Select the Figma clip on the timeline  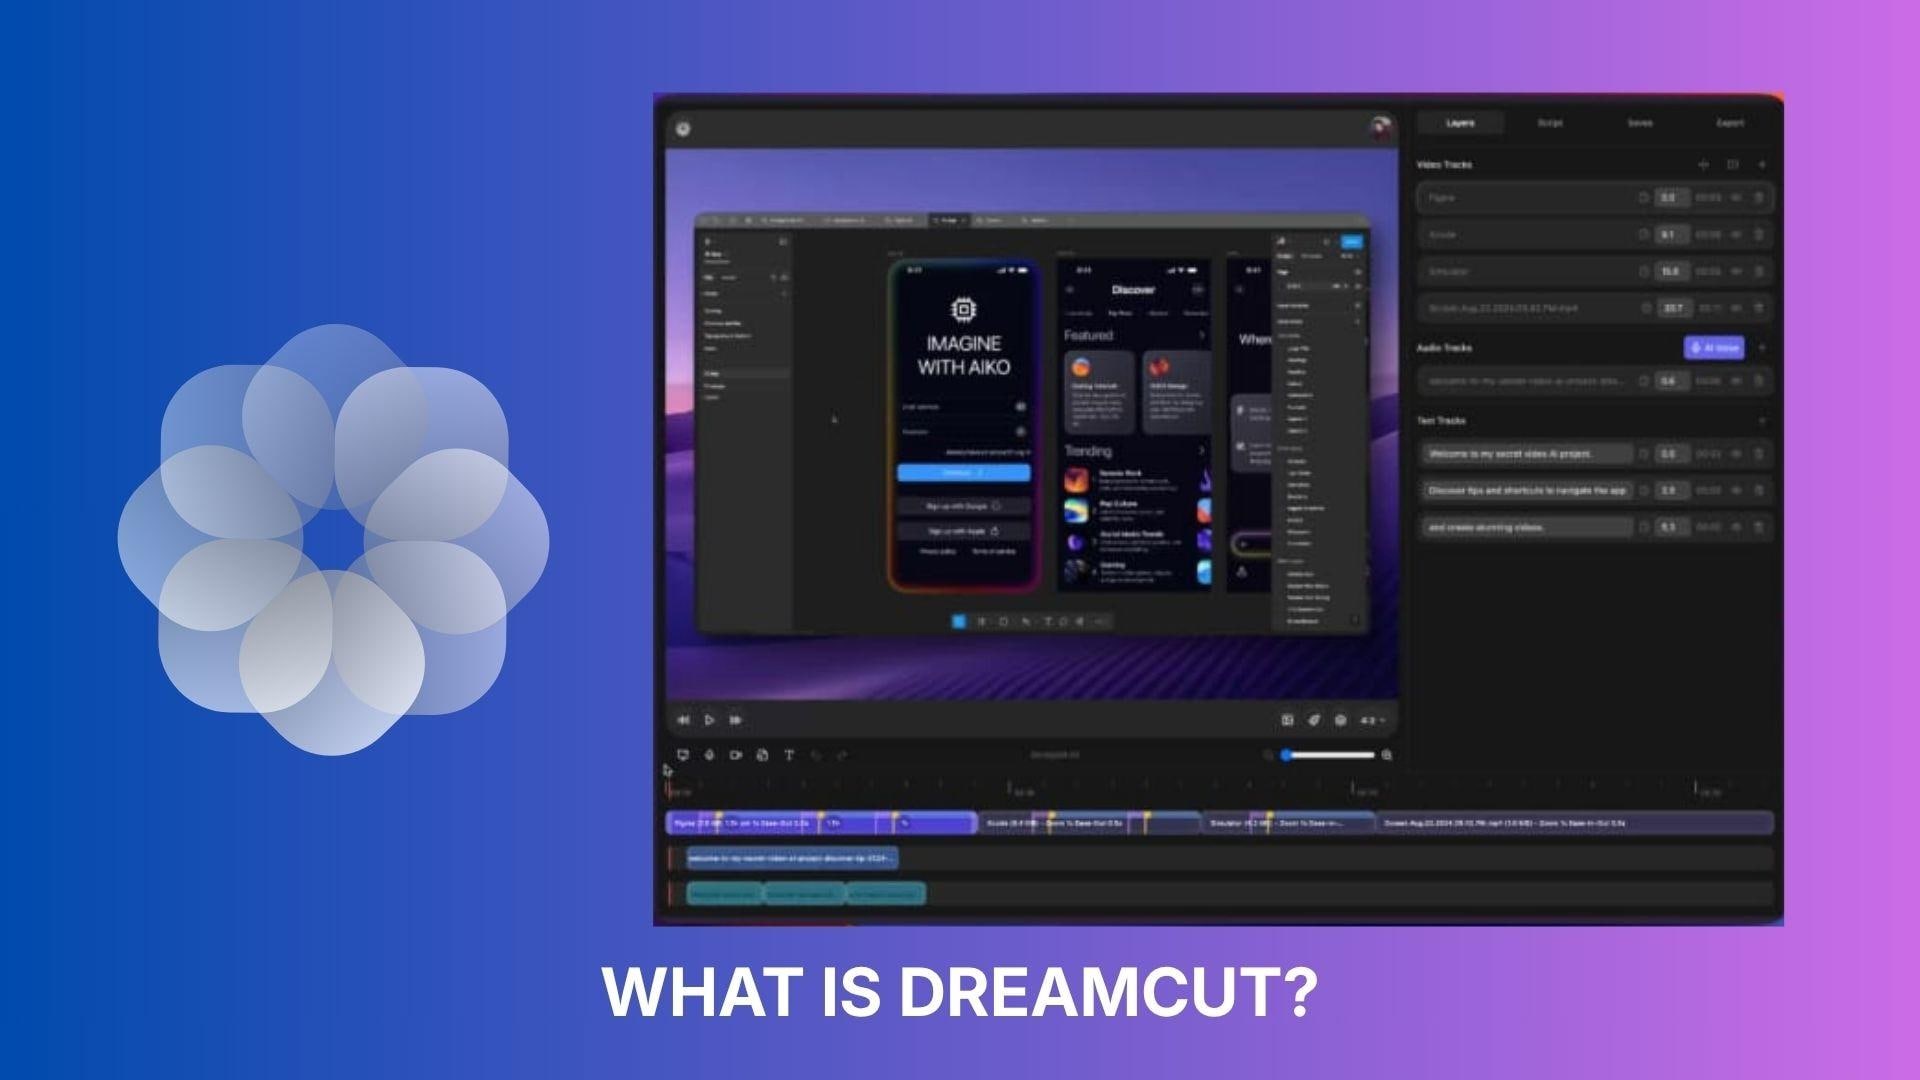[x=822, y=823]
